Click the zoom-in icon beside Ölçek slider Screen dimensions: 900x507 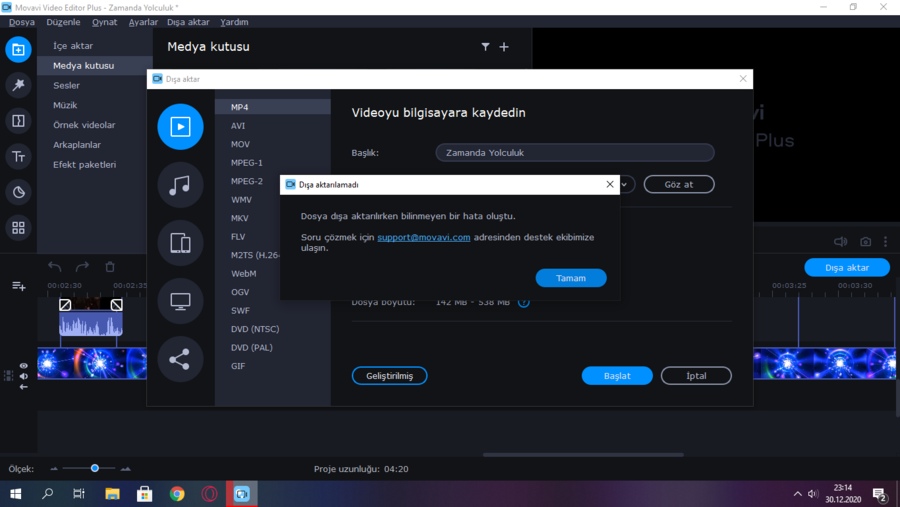[125, 469]
